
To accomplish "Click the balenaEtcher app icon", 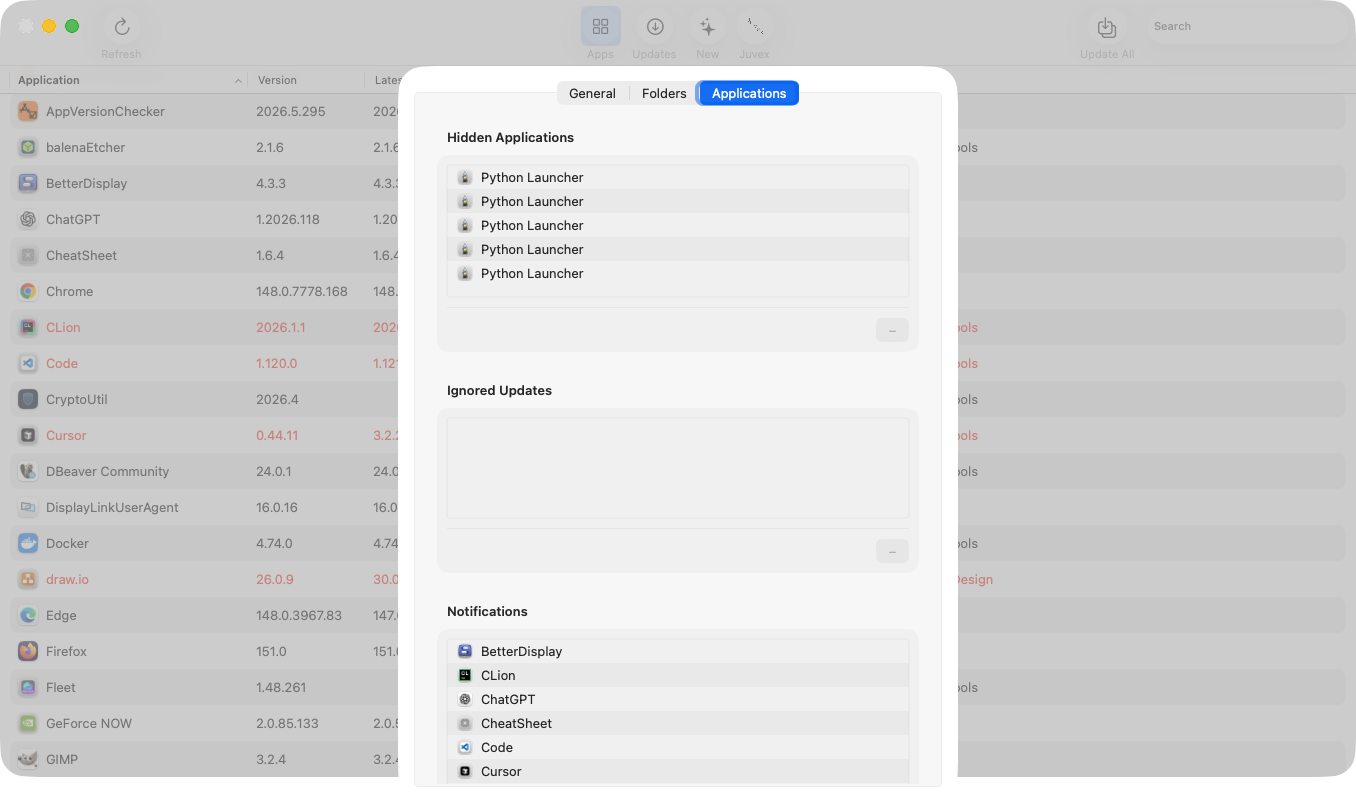I will (28, 147).
